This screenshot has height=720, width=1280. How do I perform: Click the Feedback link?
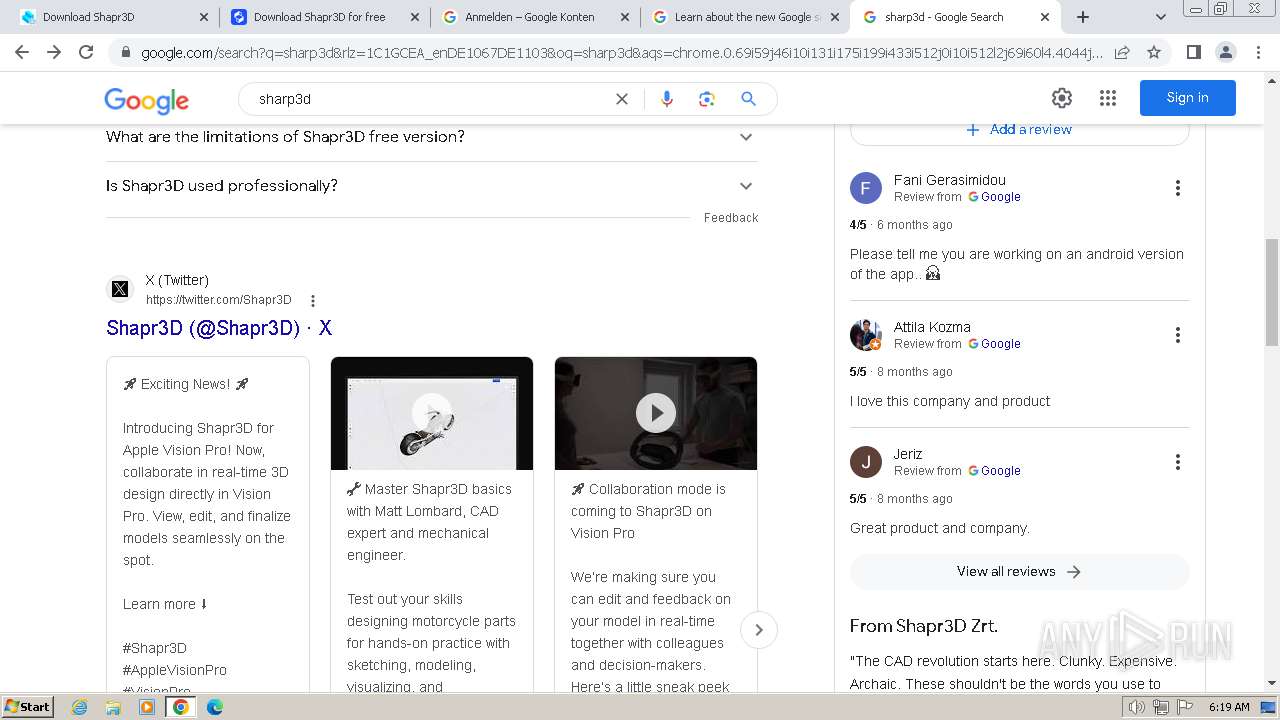[x=731, y=218]
